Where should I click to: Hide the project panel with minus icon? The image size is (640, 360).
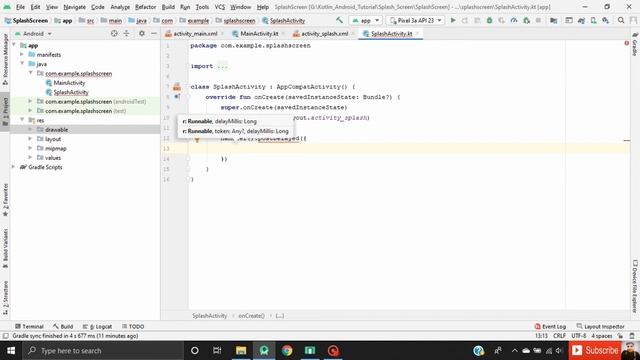coord(154,33)
